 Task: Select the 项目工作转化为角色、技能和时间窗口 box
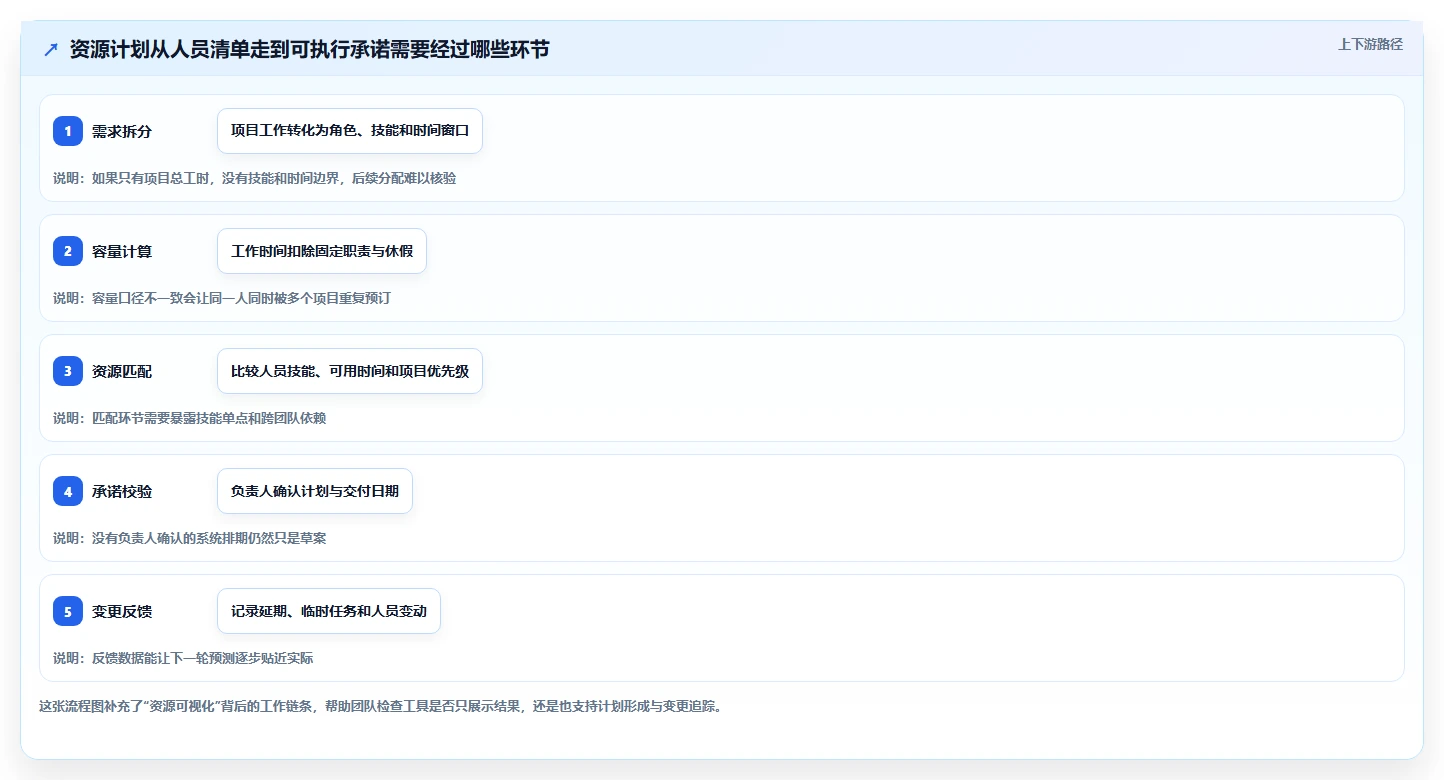coord(350,131)
